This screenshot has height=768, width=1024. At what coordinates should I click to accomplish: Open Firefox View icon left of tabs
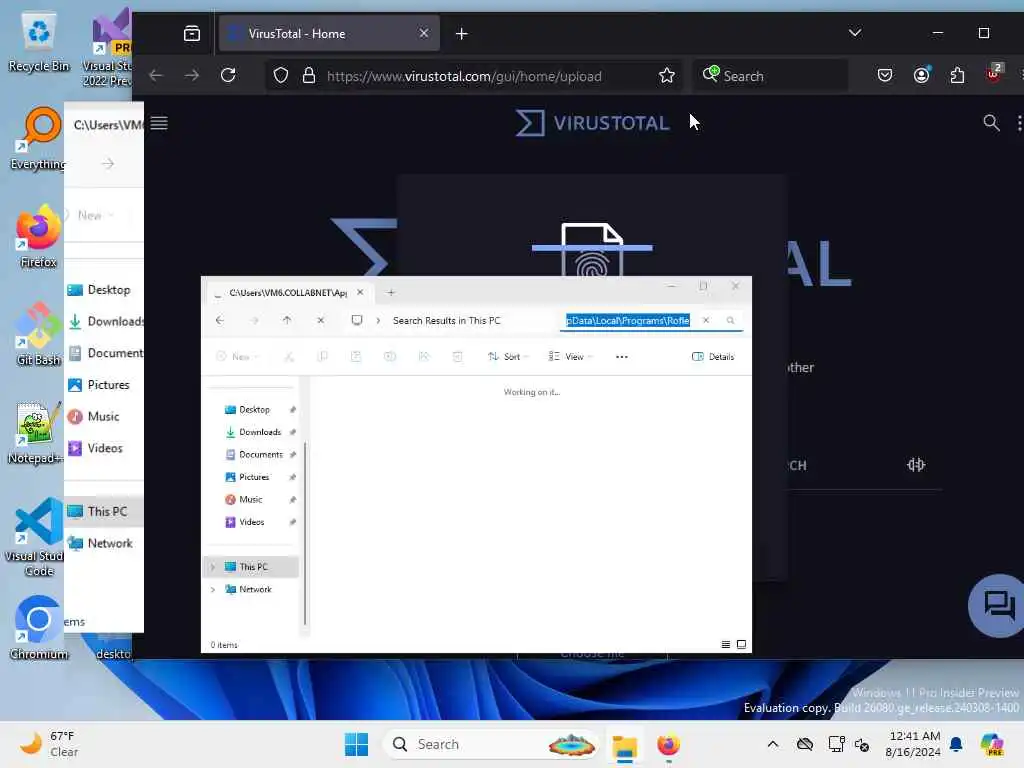[x=192, y=33]
